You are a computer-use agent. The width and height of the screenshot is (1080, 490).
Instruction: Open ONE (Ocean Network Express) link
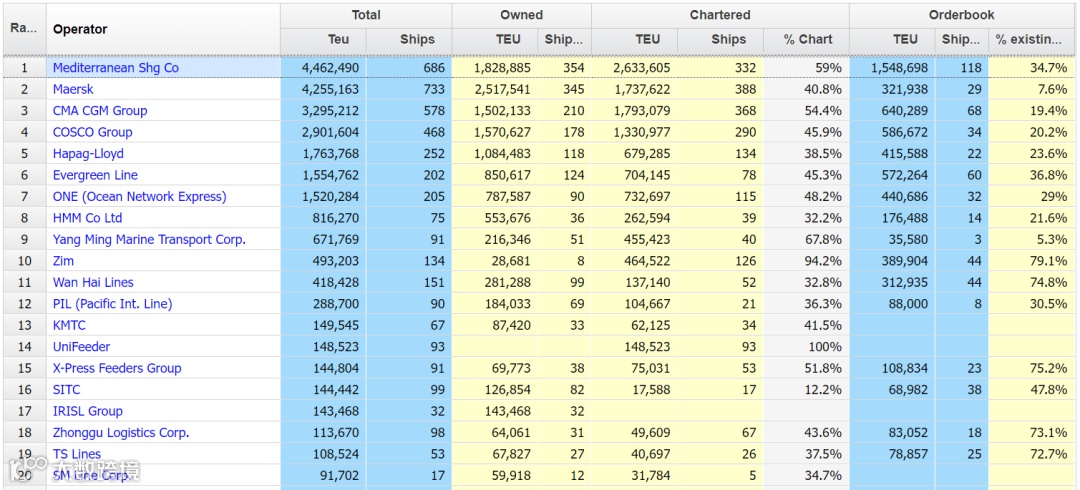139,196
